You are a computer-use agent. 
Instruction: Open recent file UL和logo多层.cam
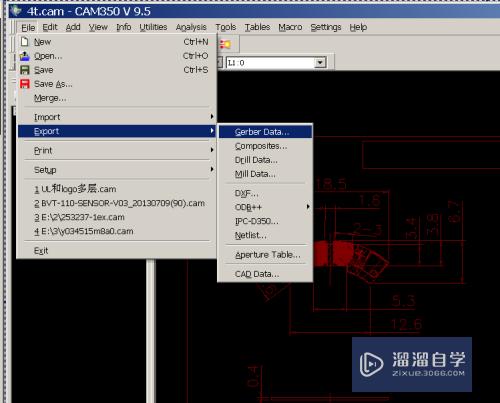coord(117,189)
